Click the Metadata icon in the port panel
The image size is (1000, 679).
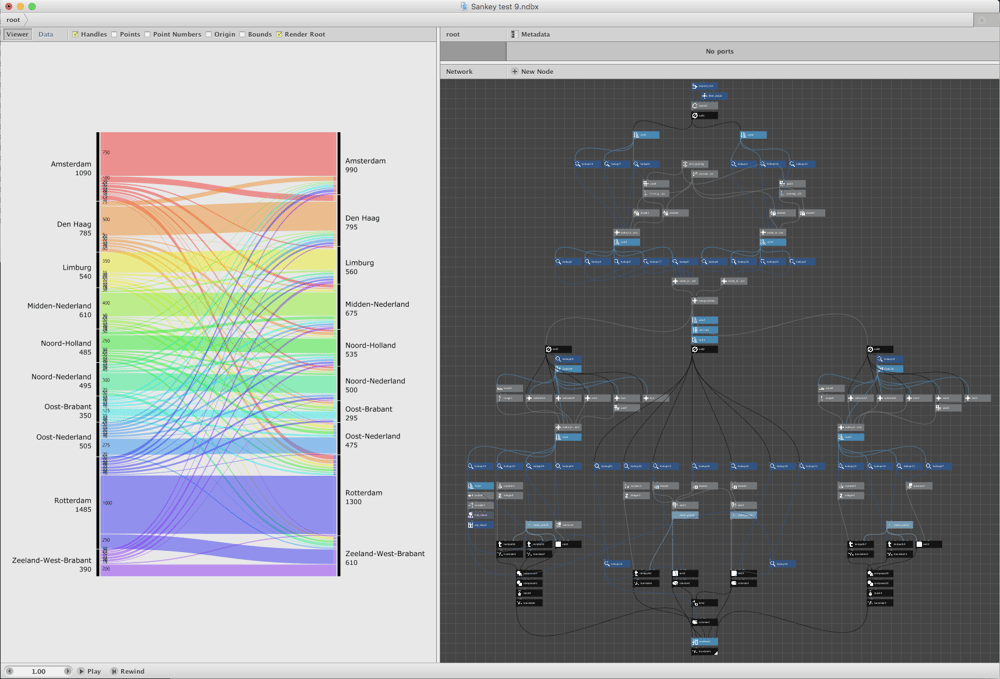point(514,34)
